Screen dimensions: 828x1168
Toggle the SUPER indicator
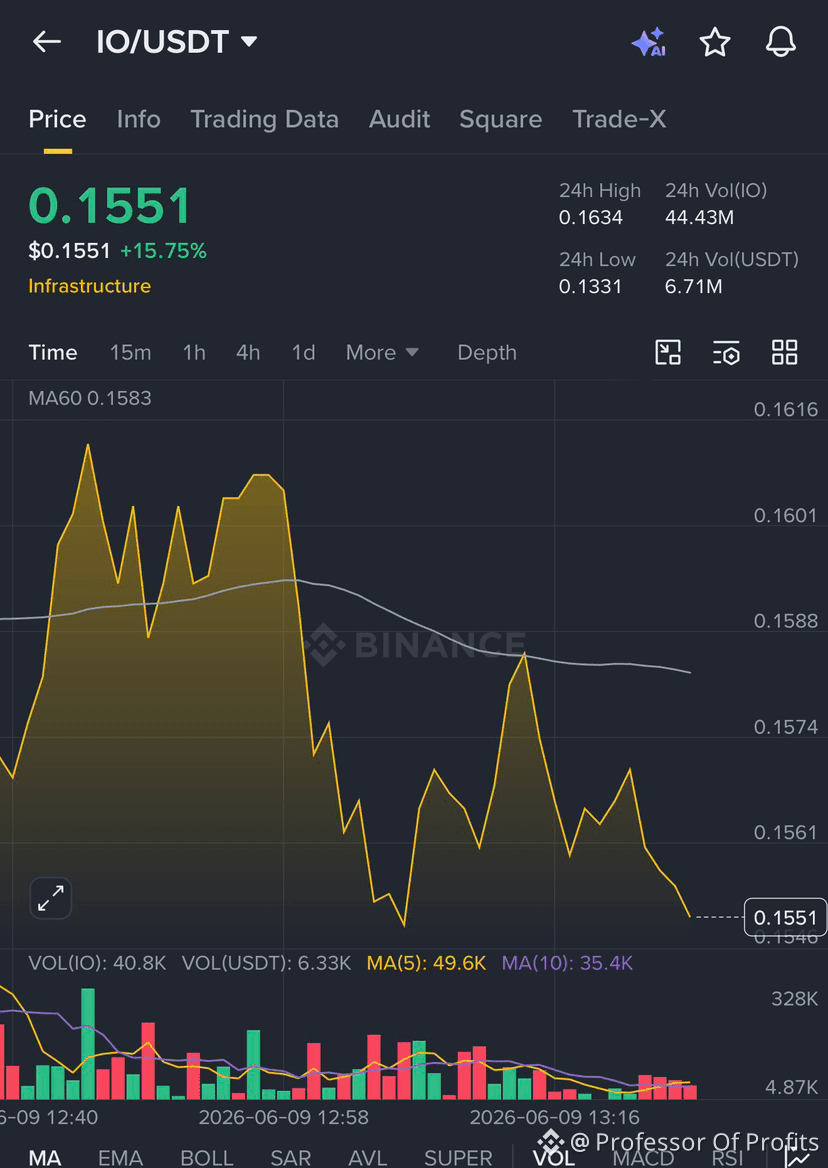point(458,1158)
